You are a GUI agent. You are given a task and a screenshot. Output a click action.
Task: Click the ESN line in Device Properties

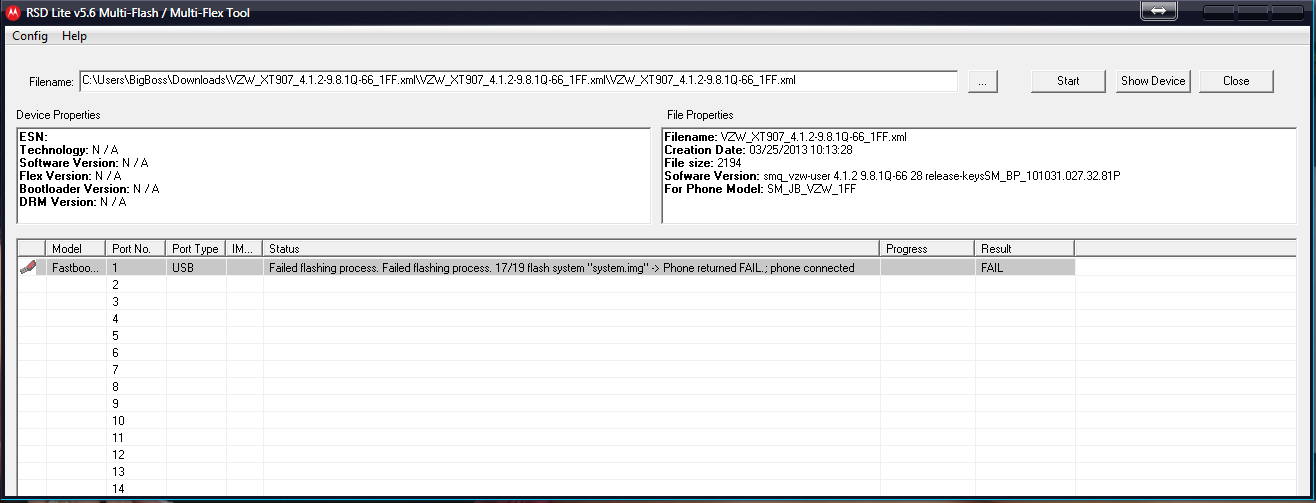[33, 137]
